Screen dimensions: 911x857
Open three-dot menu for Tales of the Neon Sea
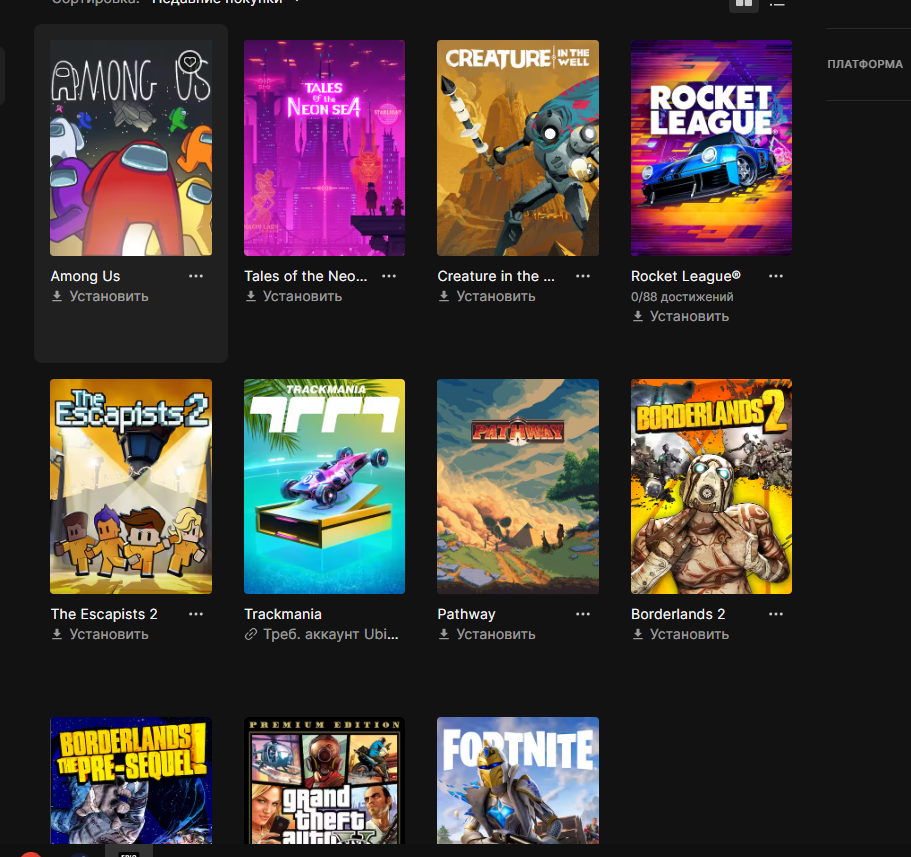coord(389,276)
